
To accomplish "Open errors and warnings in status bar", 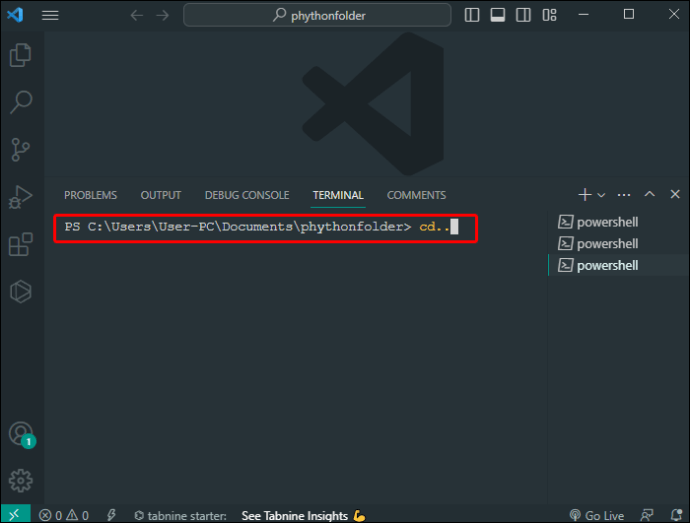I will pos(64,515).
